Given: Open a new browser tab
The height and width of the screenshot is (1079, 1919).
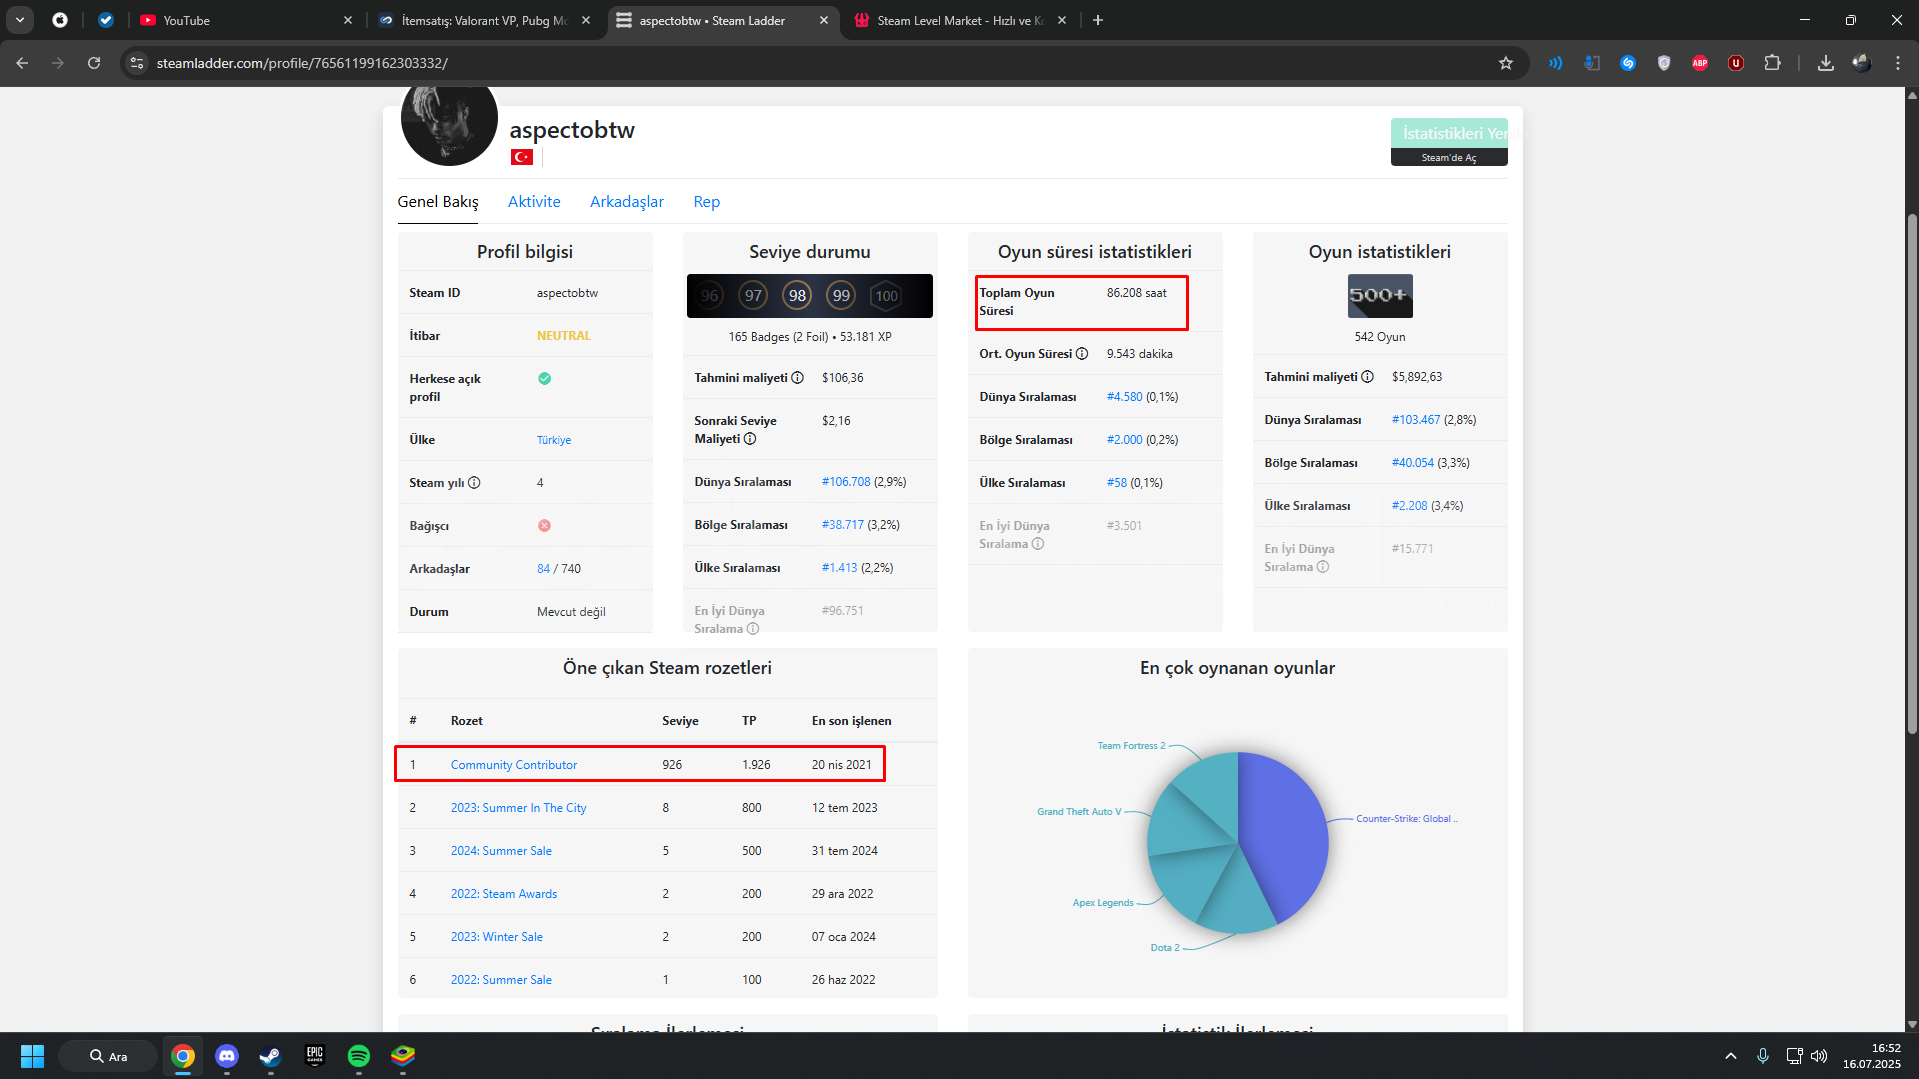Looking at the screenshot, I should pos(1098,20).
